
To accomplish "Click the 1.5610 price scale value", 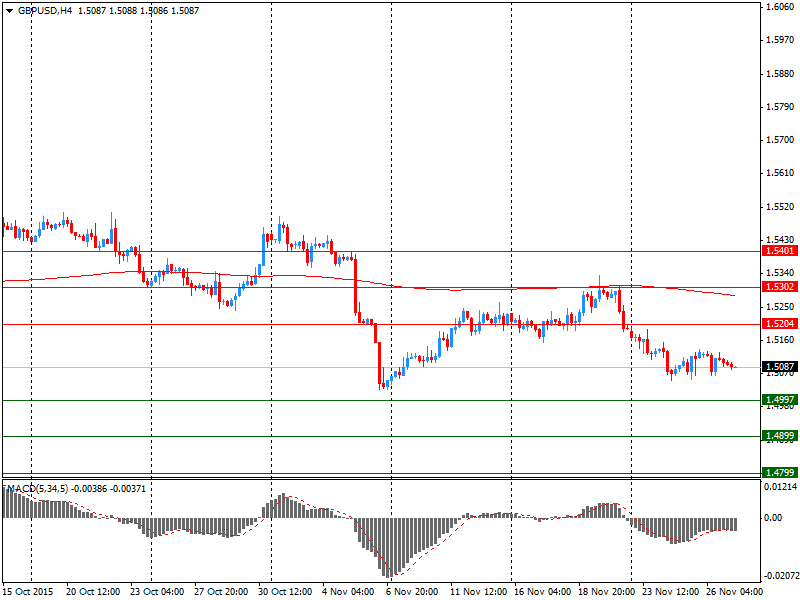I will point(780,173).
